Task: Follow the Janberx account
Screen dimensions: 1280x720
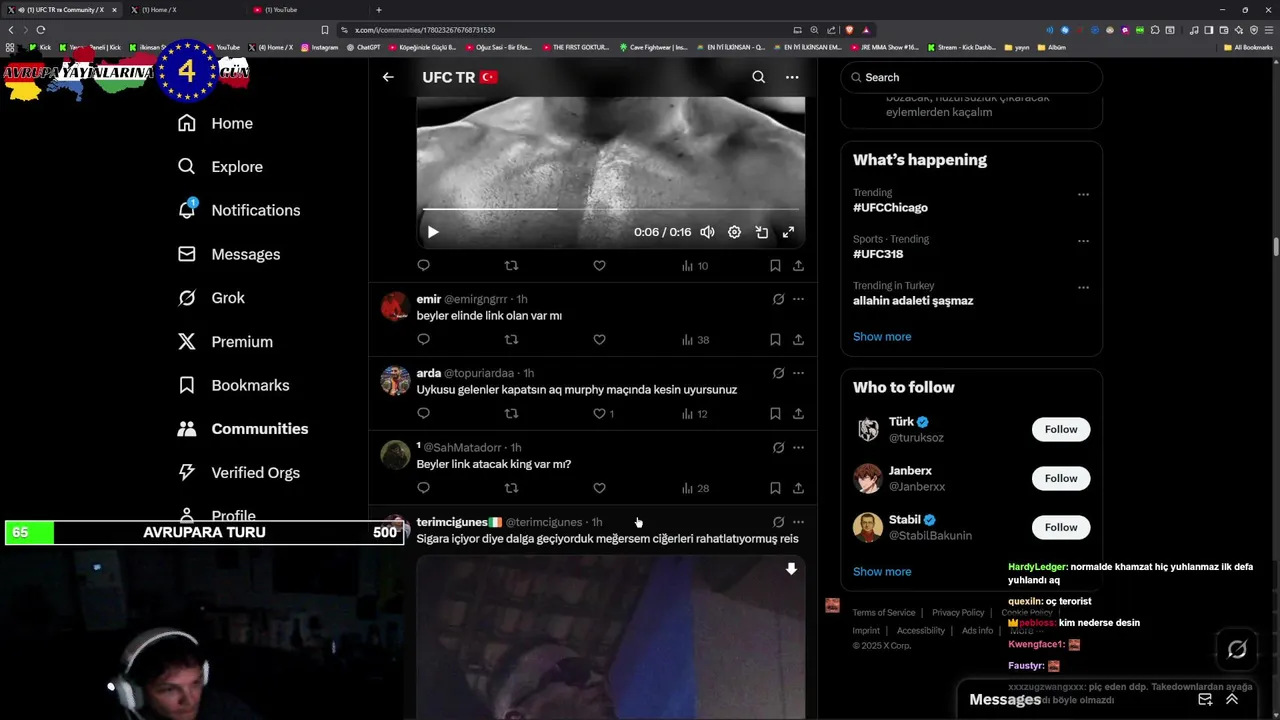Action: tap(1061, 478)
